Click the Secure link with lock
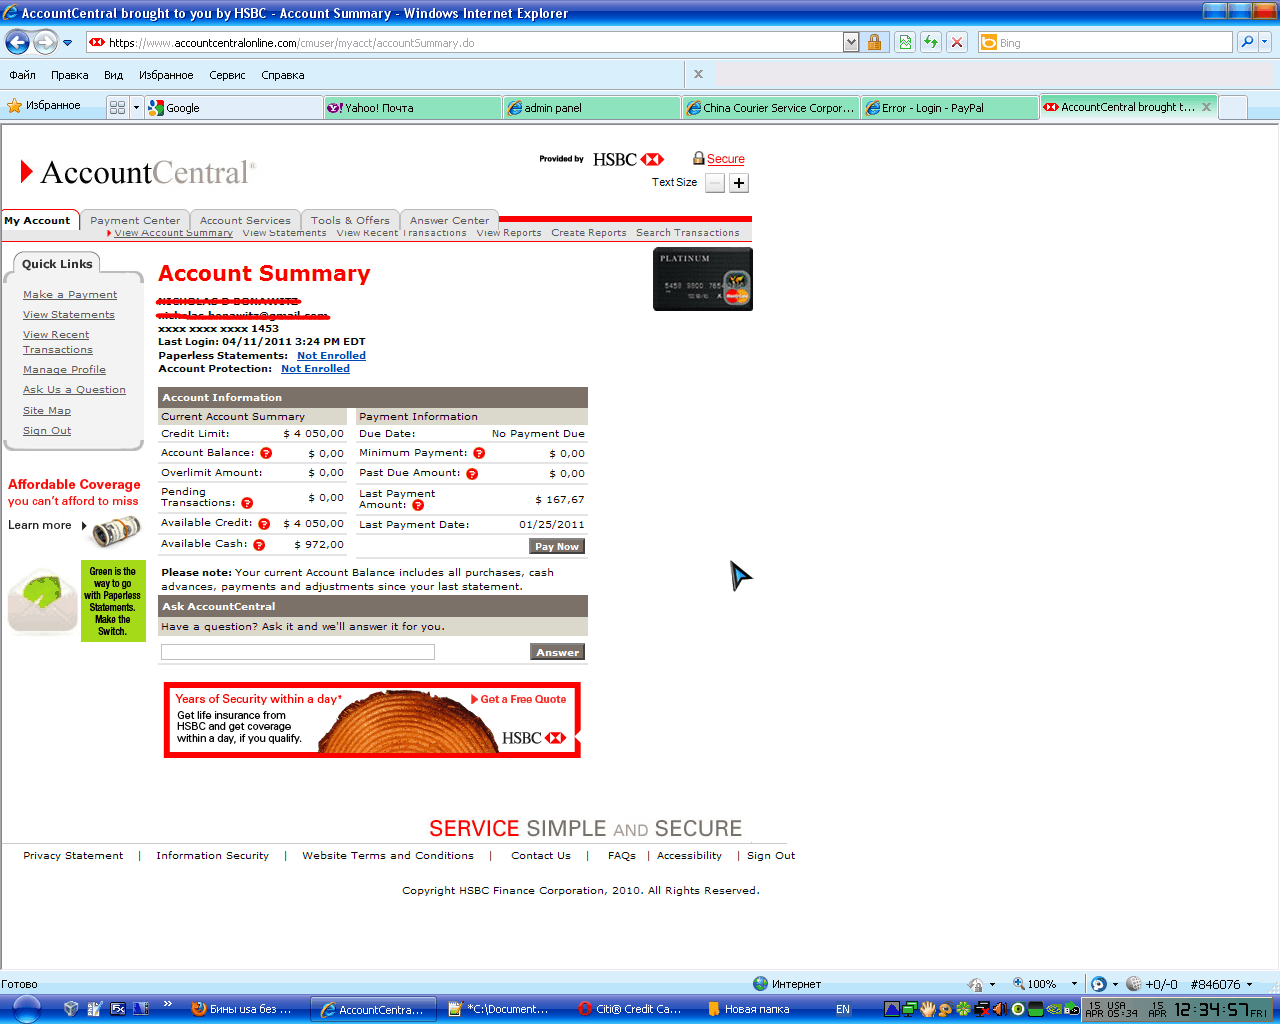This screenshot has height=1024, width=1280. coord(719,159)
